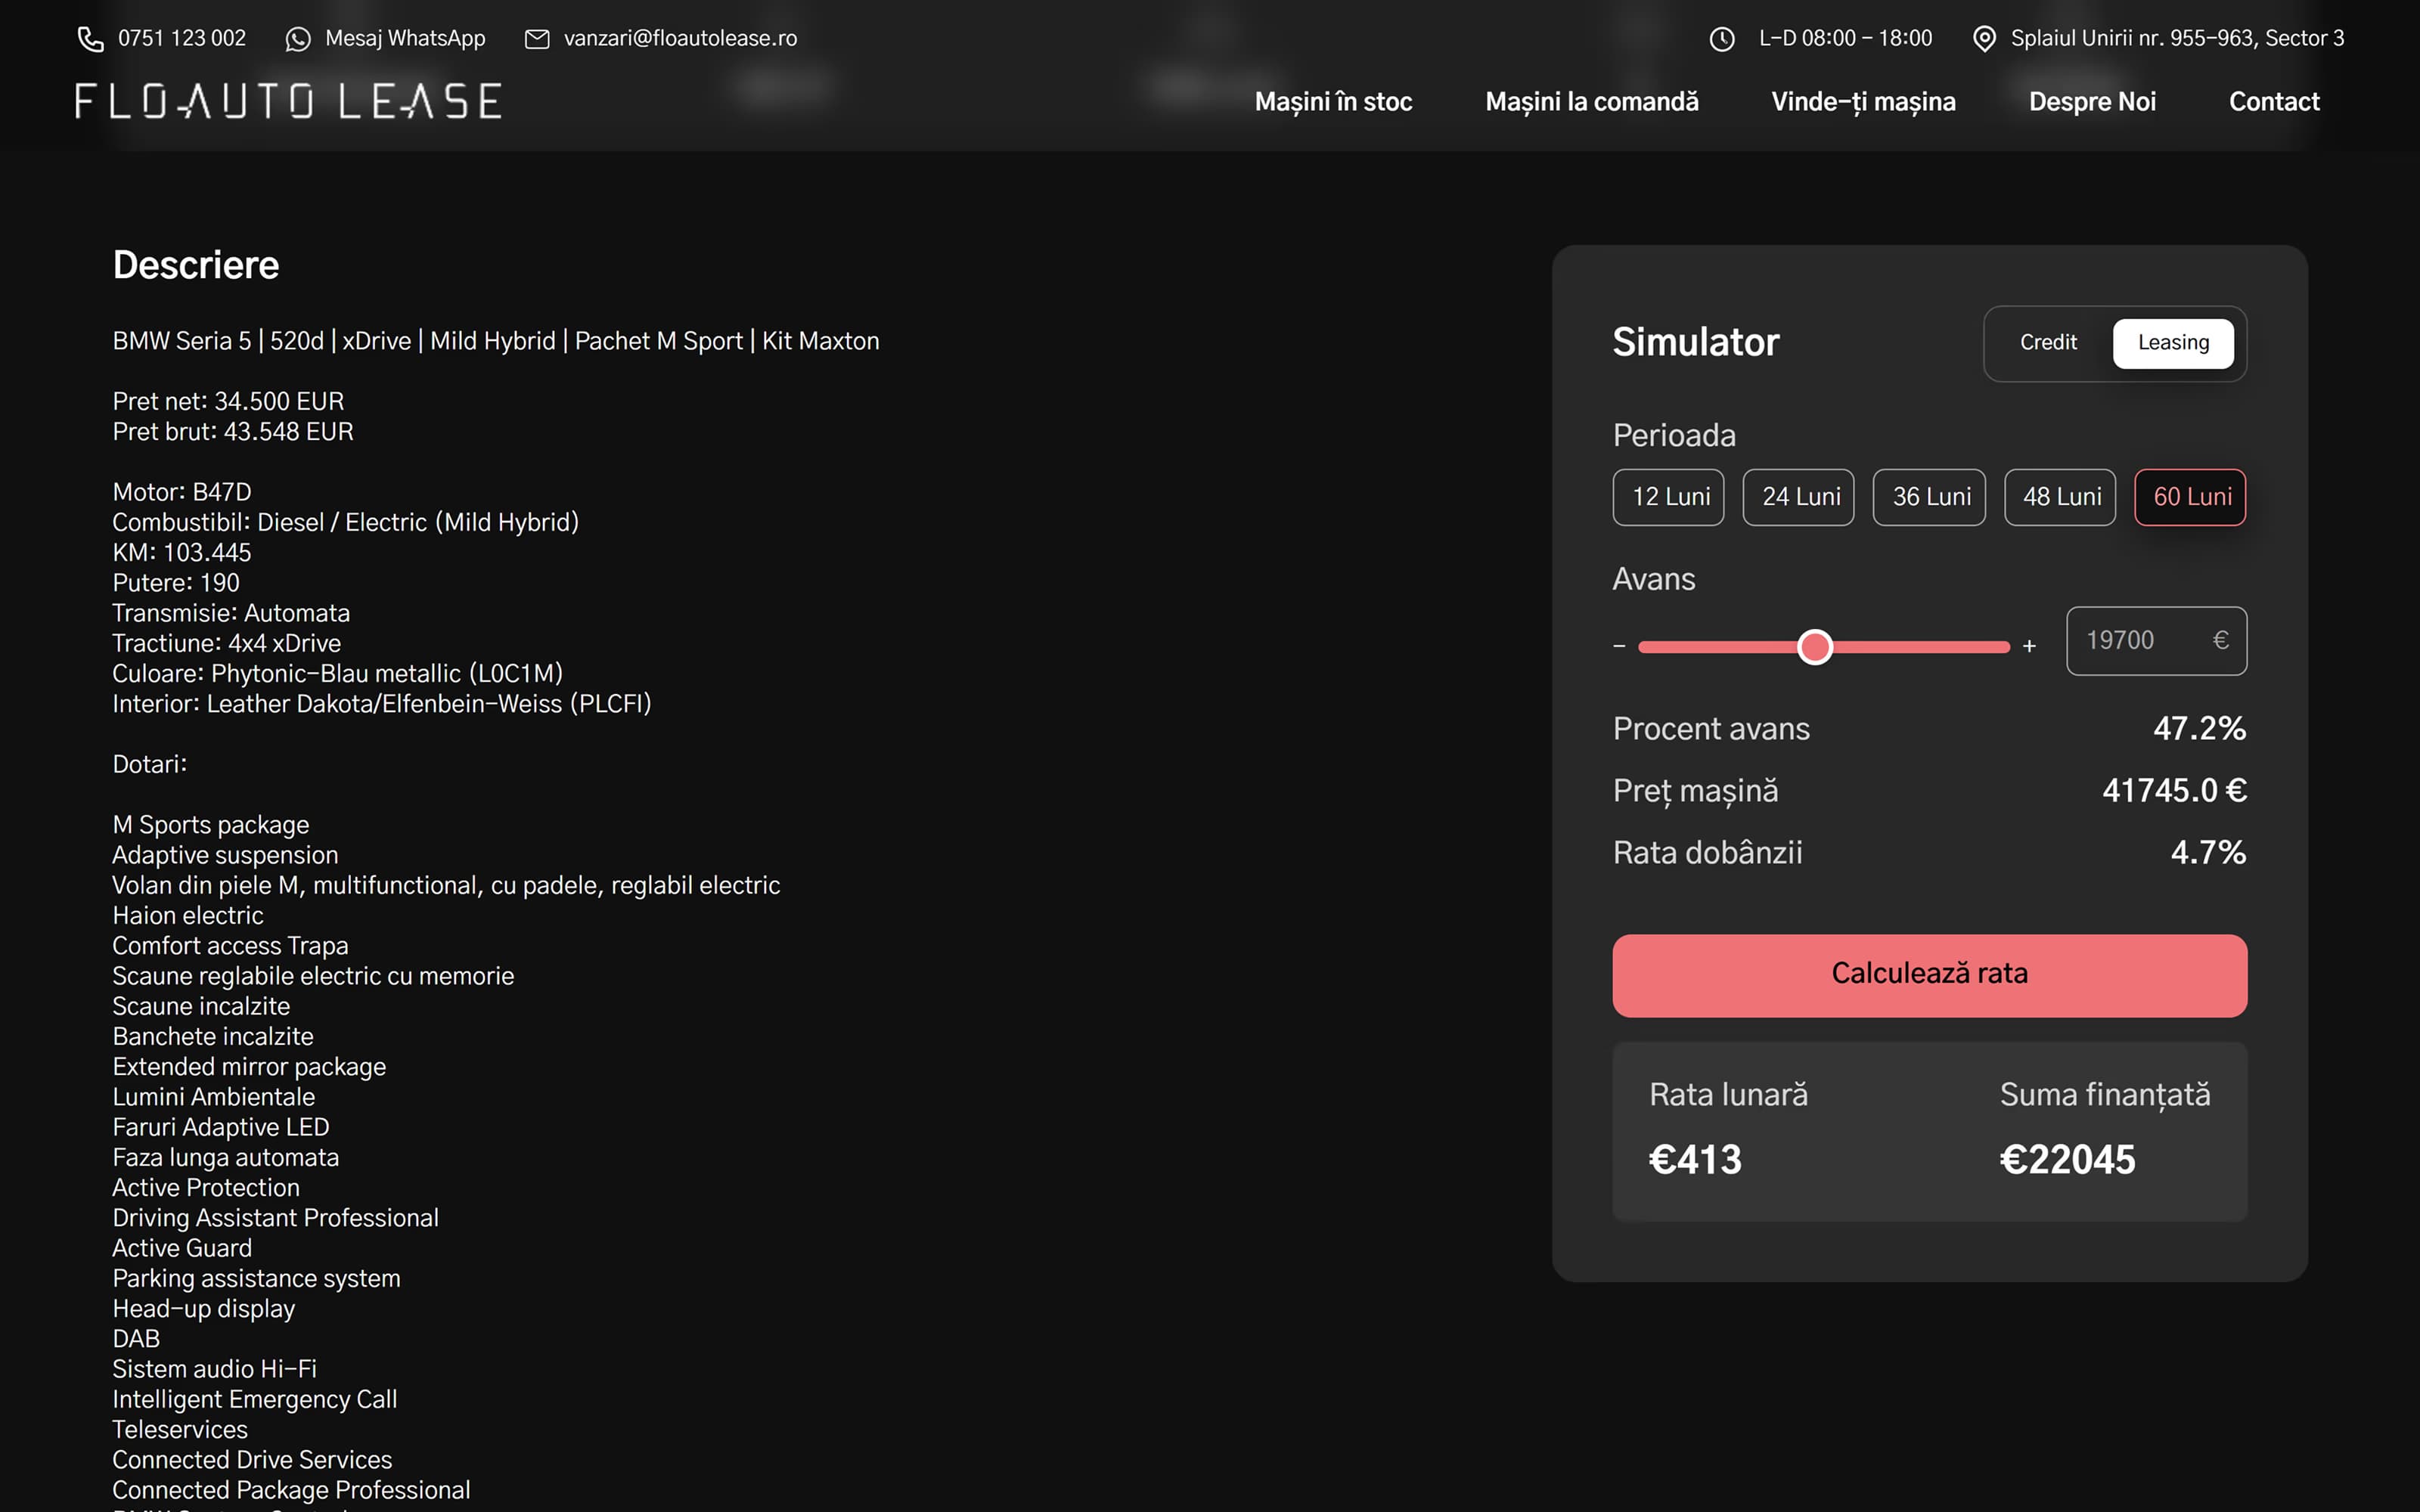Click the Simulator heading

1696,342
